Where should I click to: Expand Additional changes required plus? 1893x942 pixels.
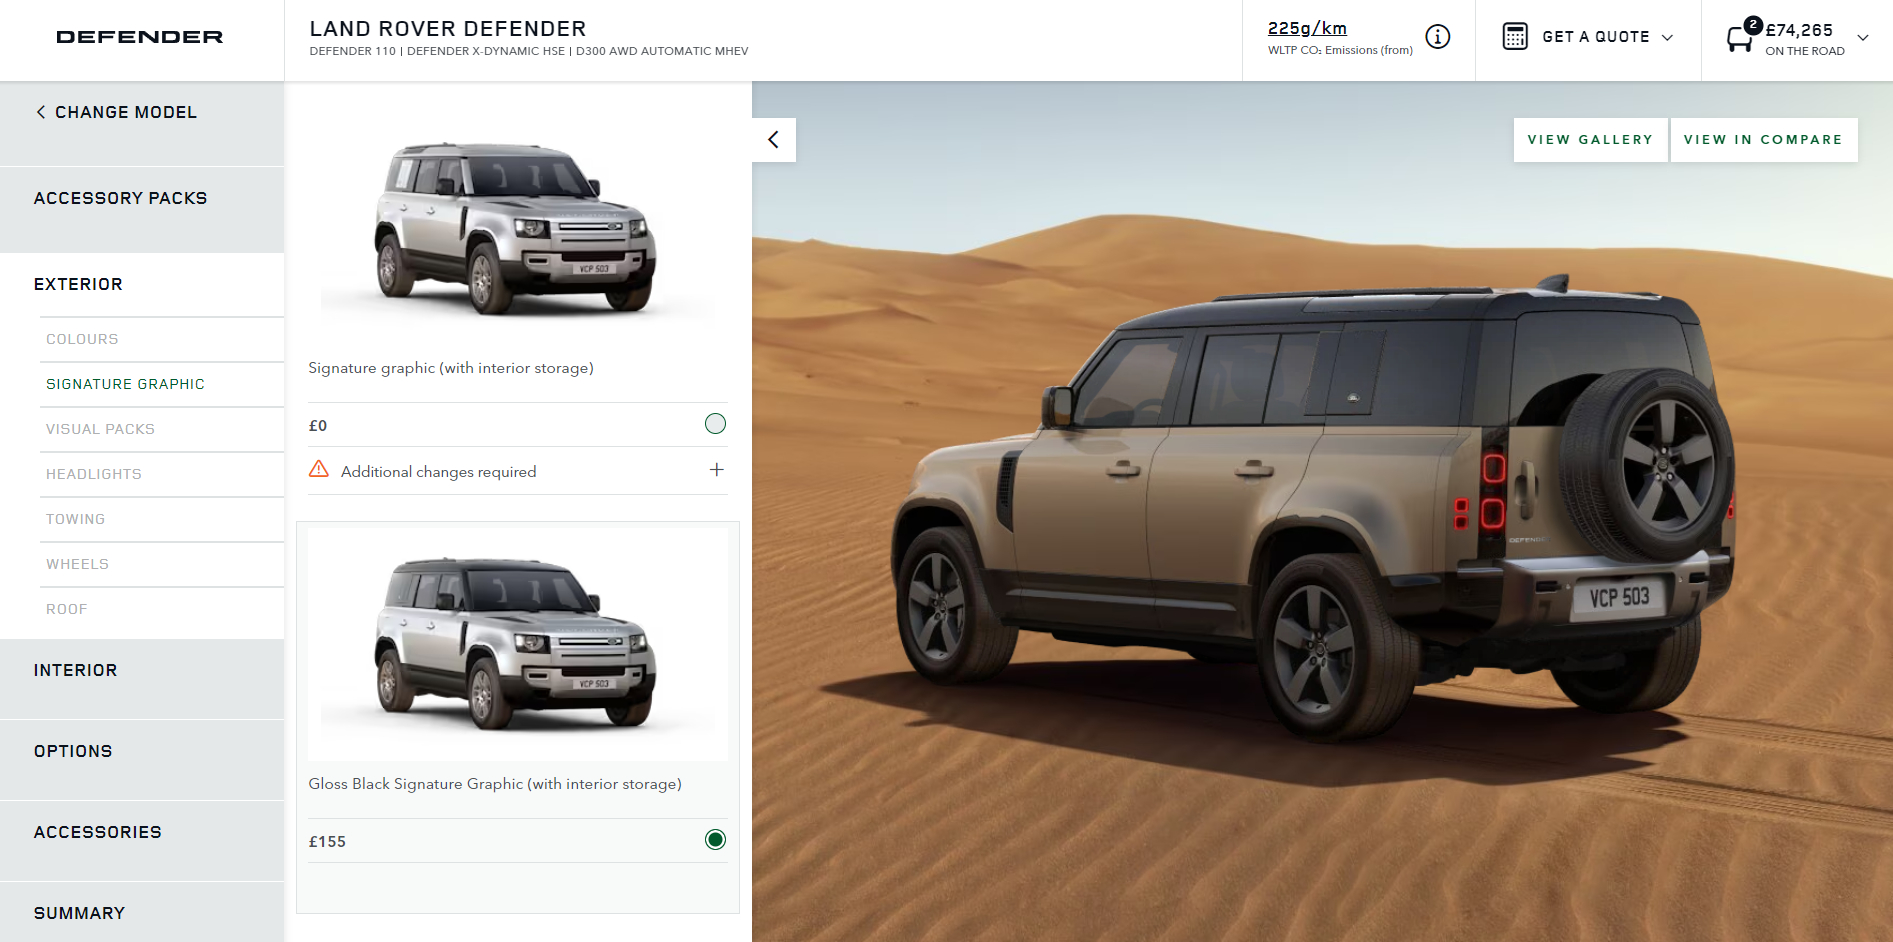point(717,470)
